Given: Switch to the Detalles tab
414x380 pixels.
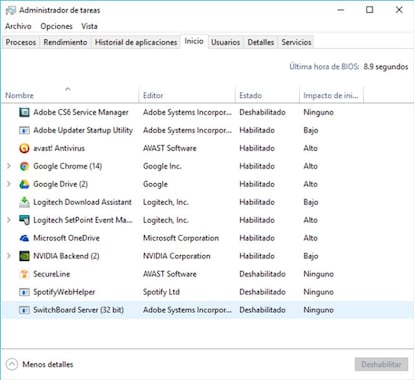Looking at the screenshot, I should (261, 42).
